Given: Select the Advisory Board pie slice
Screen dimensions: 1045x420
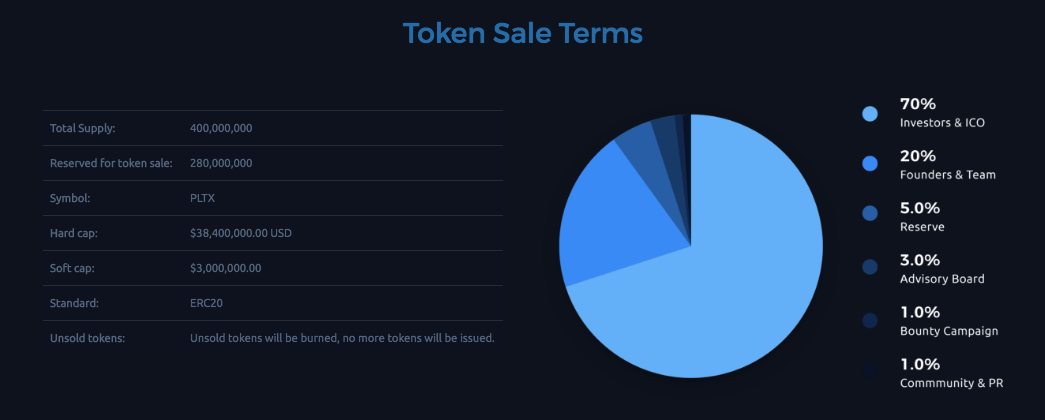Looking at the screenshot, I should (x=666, y=130).
